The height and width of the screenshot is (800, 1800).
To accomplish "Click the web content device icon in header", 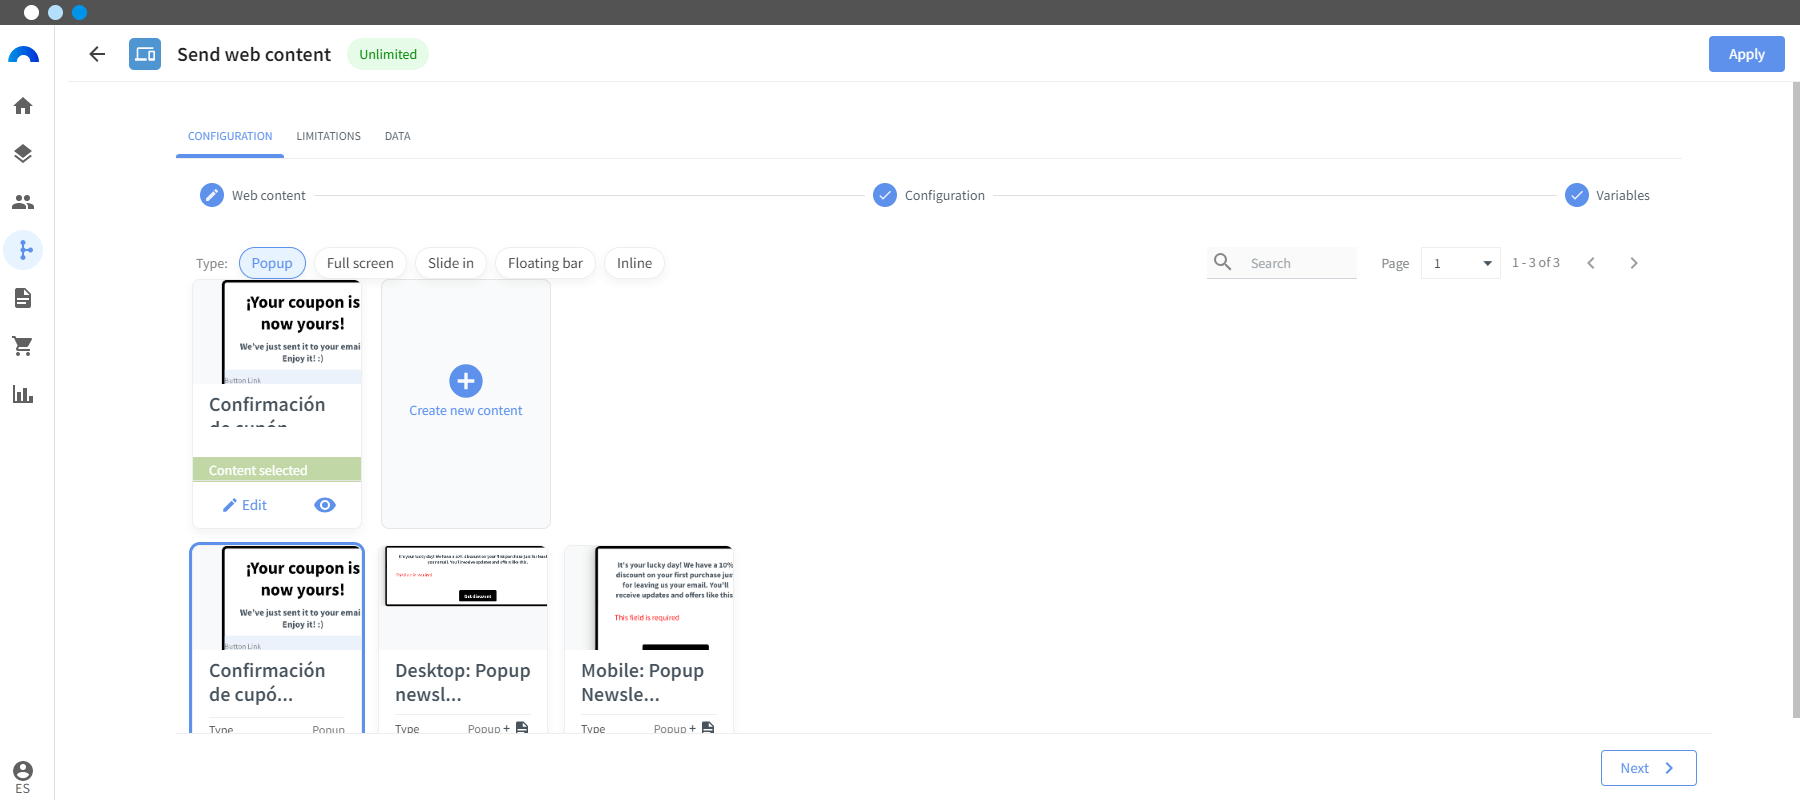I will (x=145, y=54).
